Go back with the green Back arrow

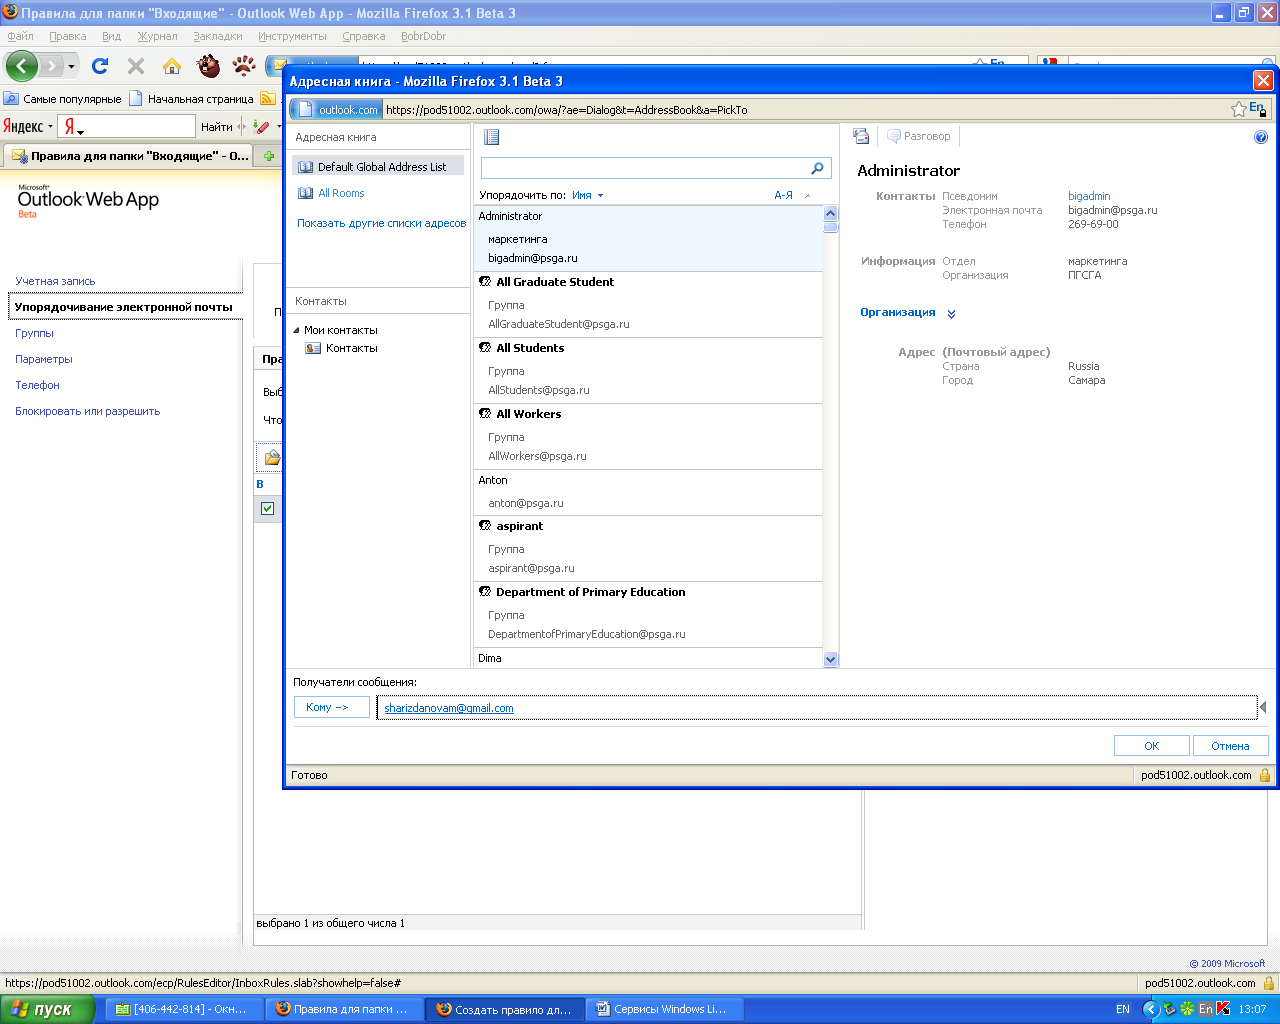(22, 66)
